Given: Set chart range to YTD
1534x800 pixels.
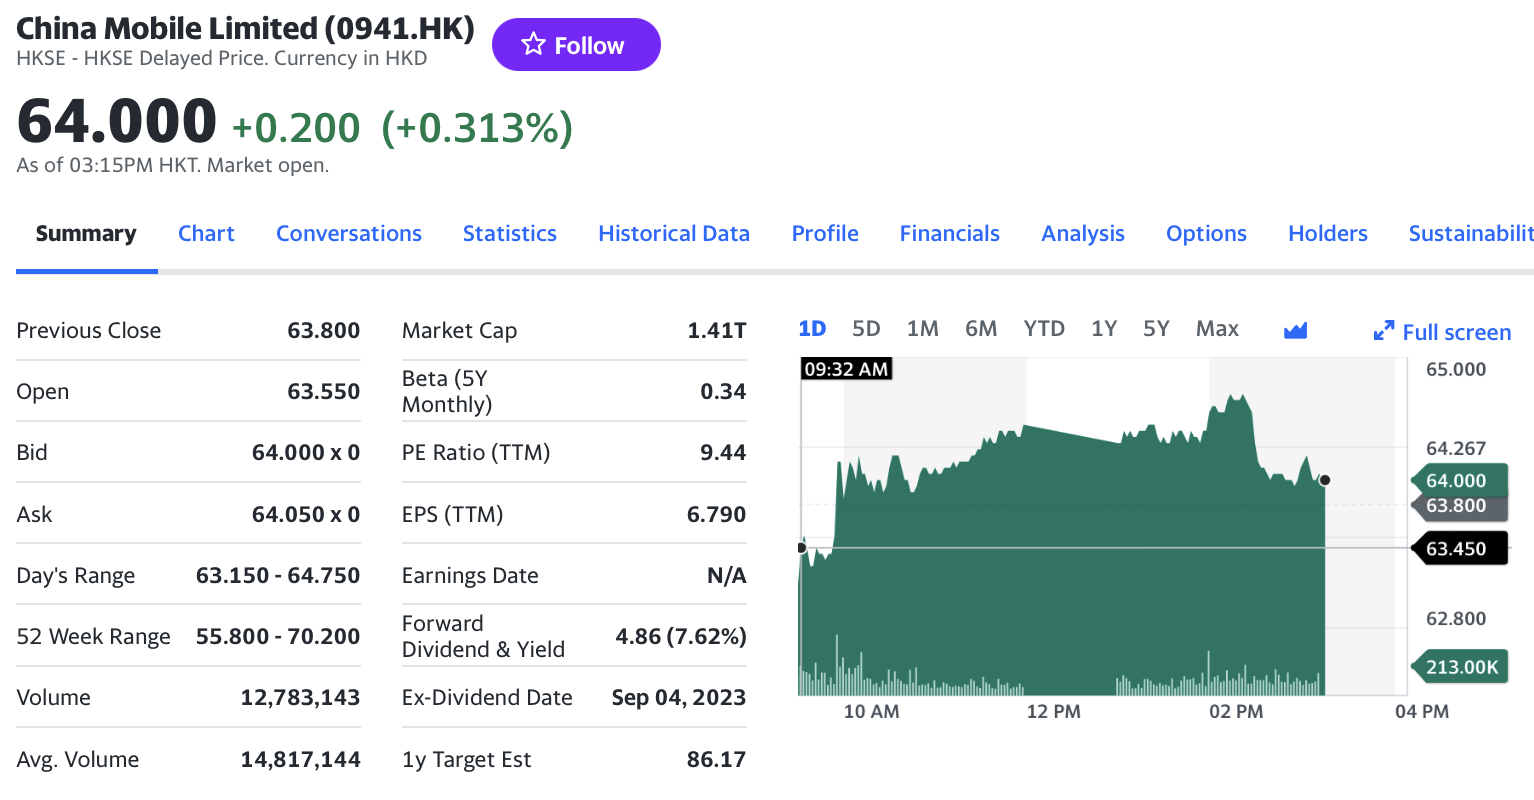Looking at the screenshot, I should [x=1043, y=329].
